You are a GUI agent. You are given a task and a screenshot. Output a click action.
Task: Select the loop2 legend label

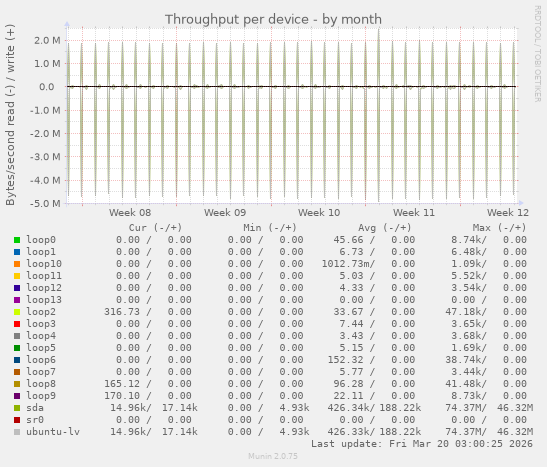41,312
